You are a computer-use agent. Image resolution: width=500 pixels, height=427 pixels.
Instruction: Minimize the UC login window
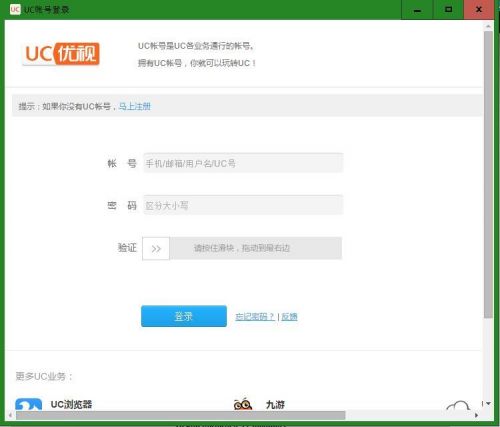417,10
